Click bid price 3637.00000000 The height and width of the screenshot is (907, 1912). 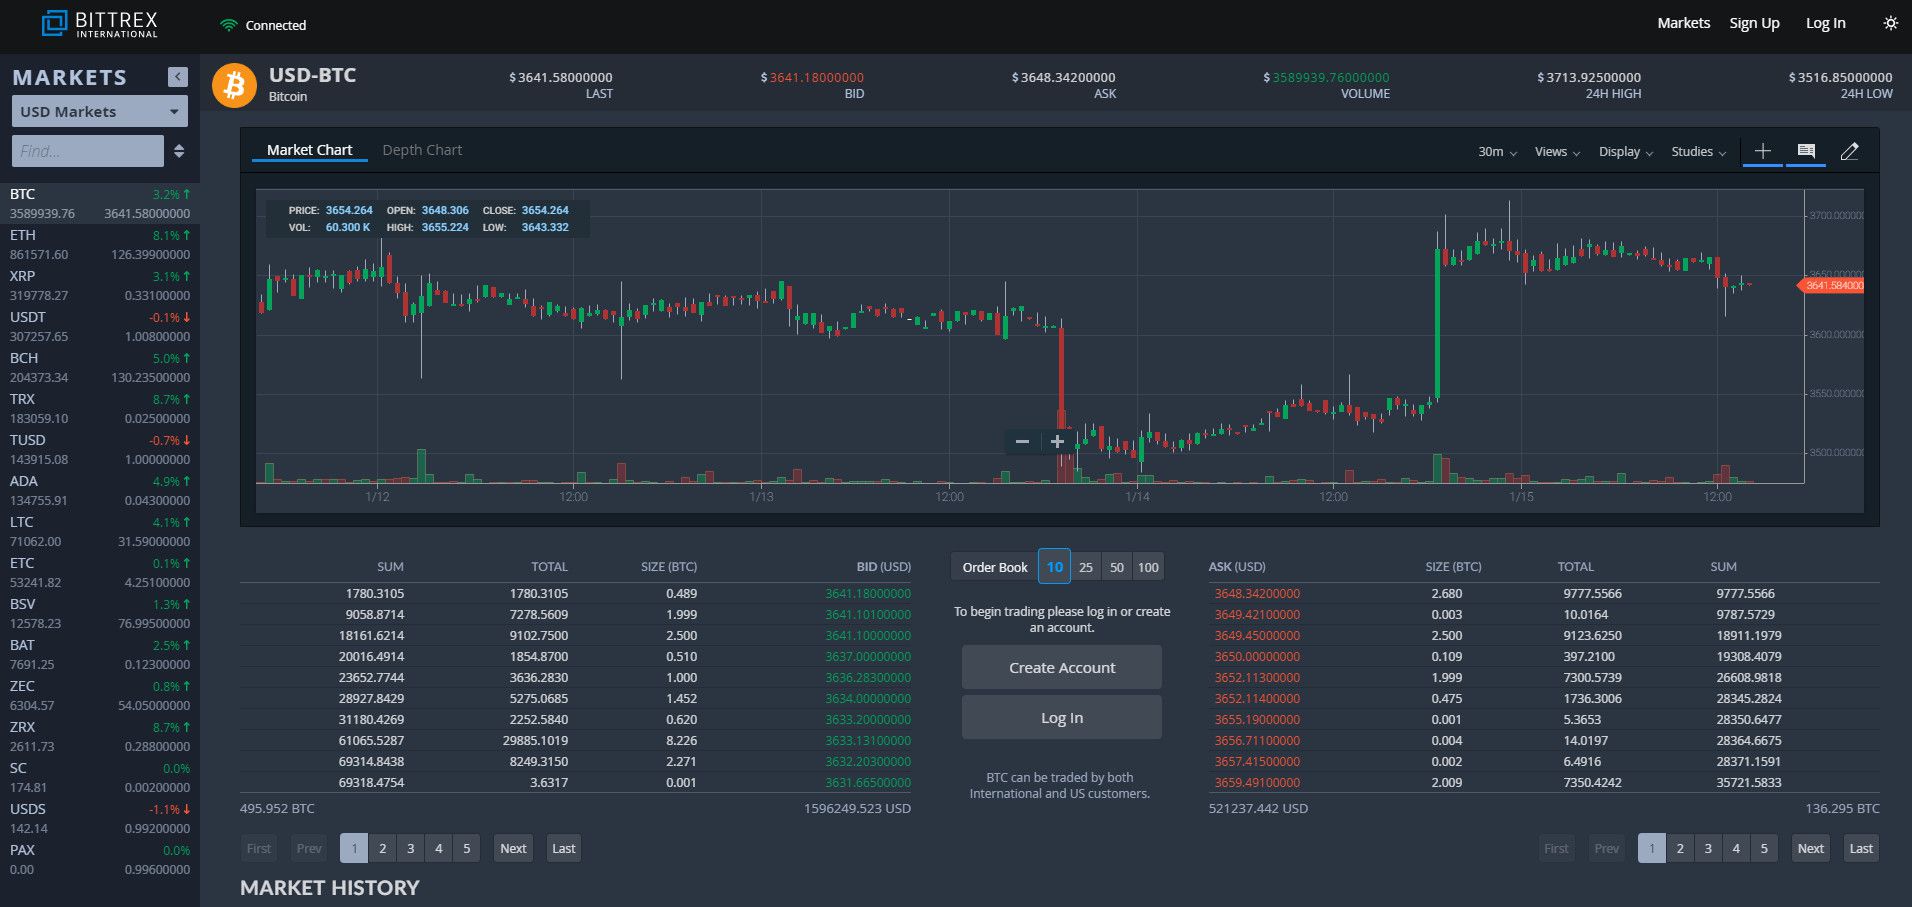pyautogui.click(x=868, y=657)
